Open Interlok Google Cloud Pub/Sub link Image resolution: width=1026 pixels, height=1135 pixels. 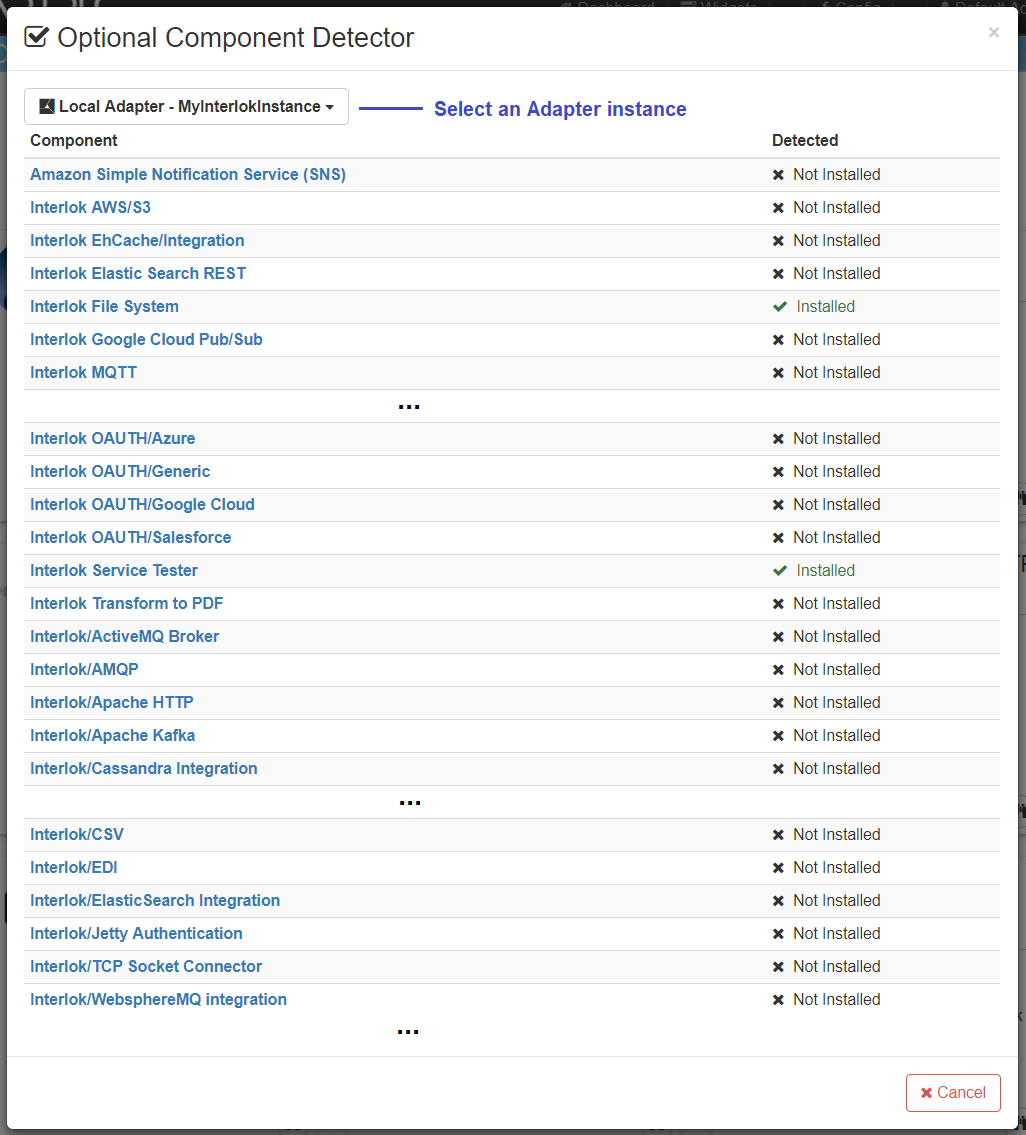coord(146,339)
